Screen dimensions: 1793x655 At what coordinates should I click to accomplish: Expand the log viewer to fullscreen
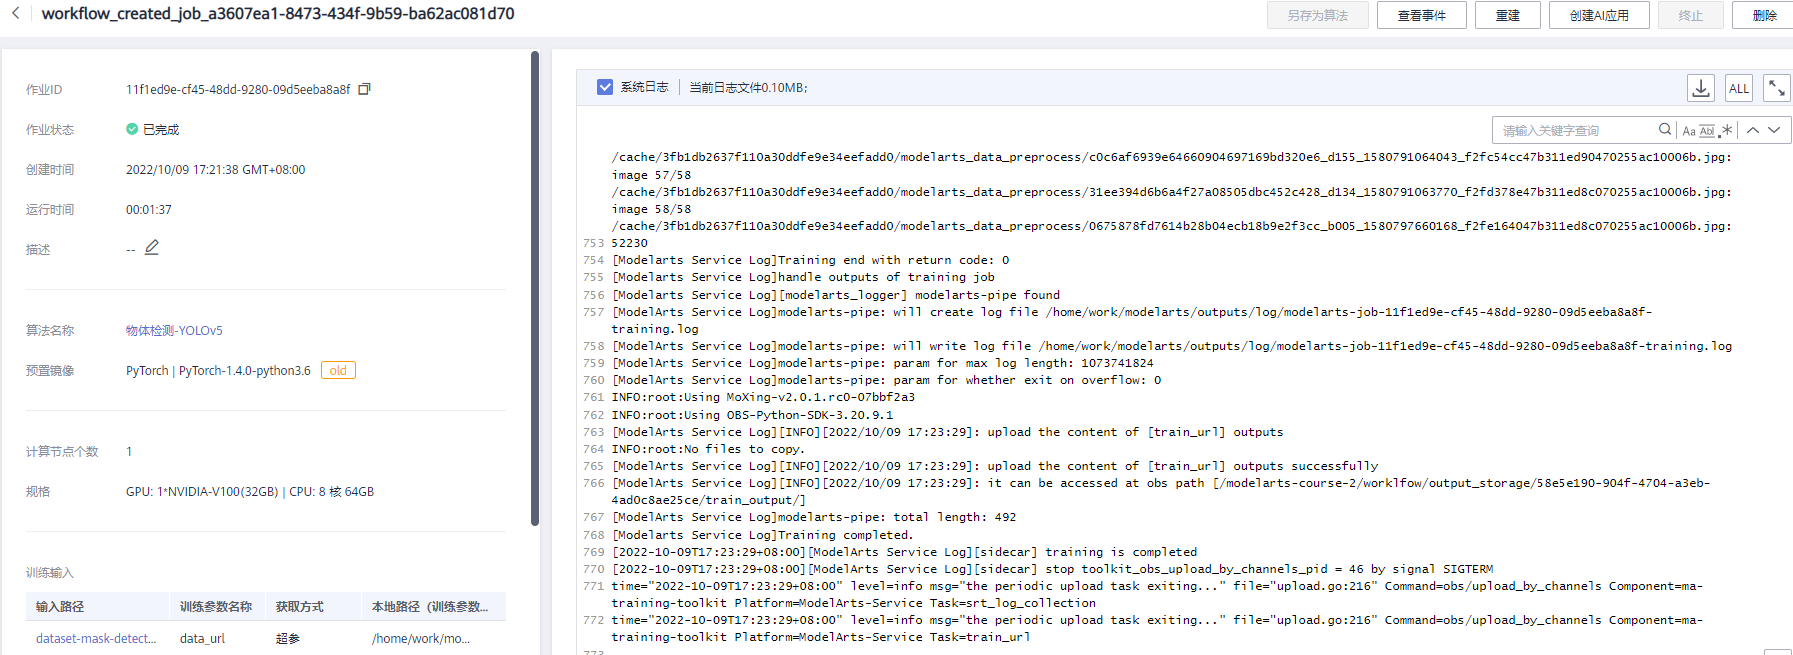[x=1776, y=88]
